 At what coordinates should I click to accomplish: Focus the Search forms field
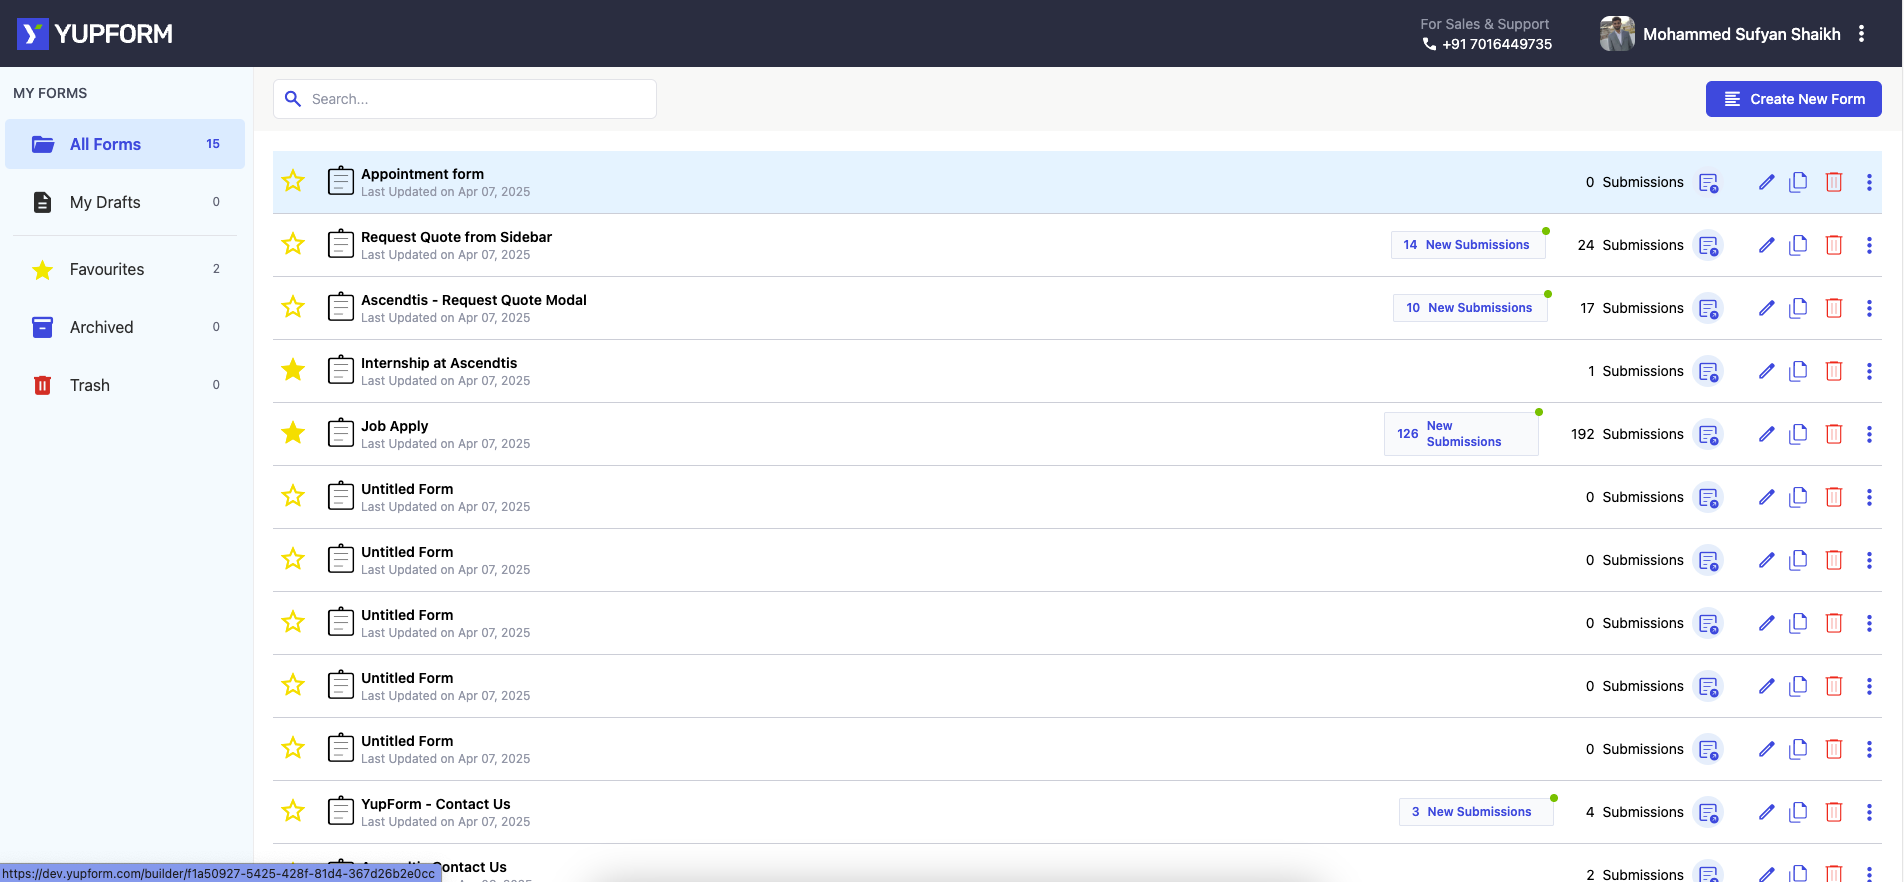click(x=465, y=99)
